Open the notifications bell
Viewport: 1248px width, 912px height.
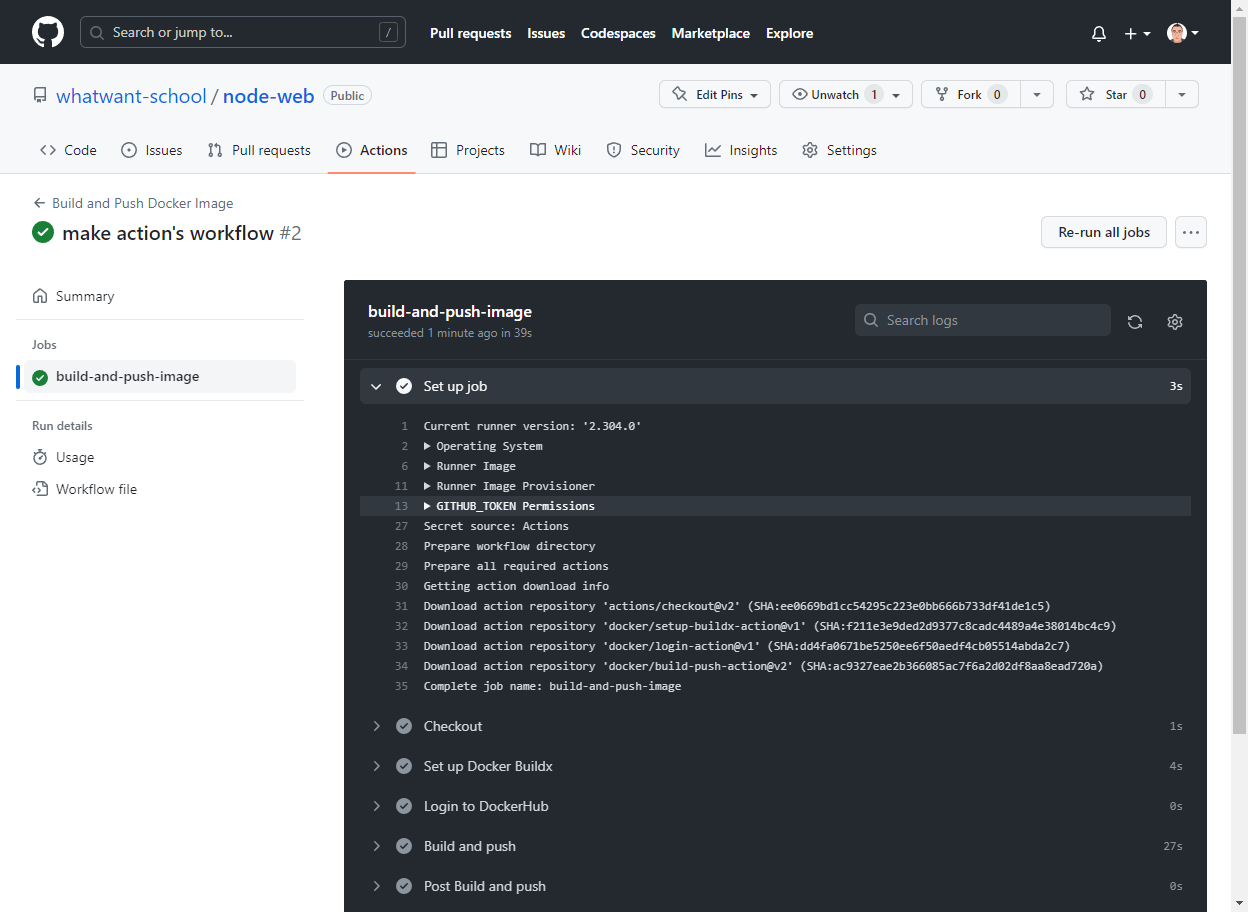click(1099, 33)
